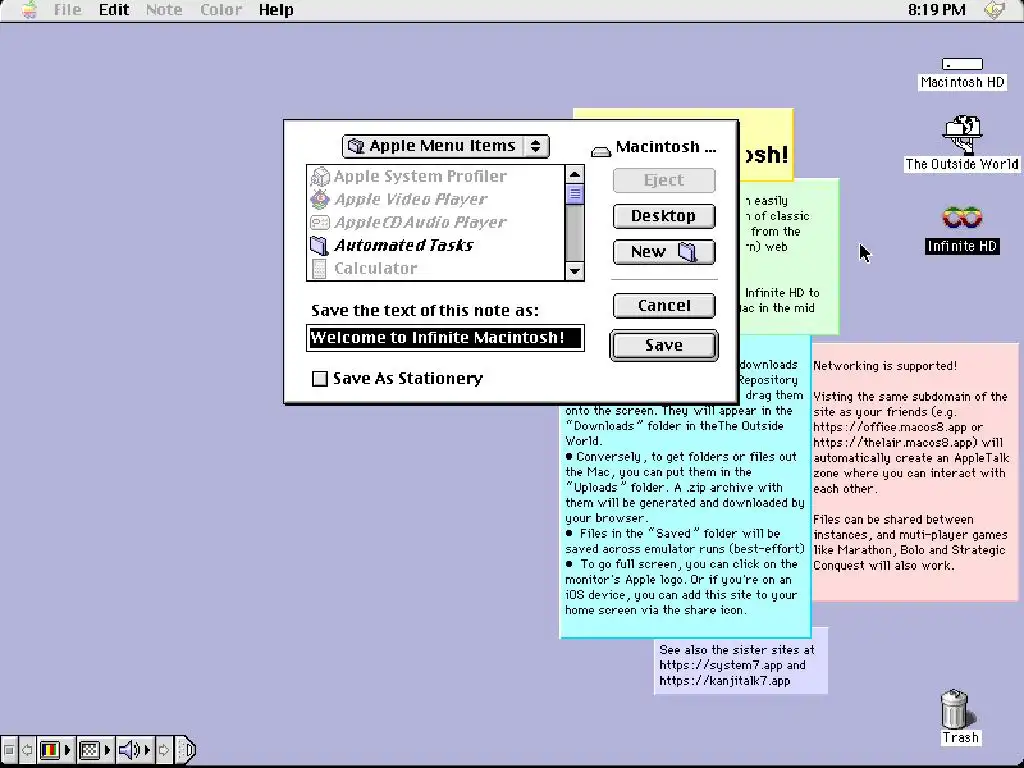Click the control strip close box
The image size is (1024, 768).
9,750
